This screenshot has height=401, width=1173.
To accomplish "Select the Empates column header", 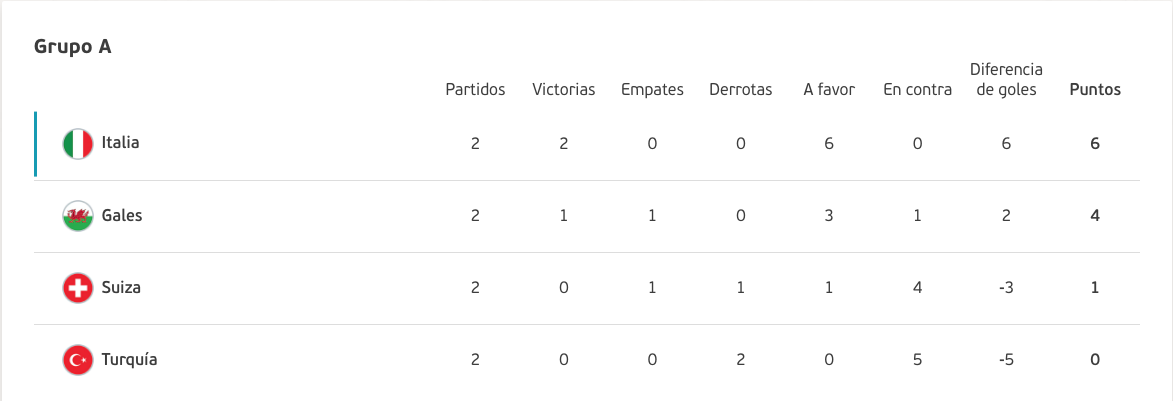I will (652, 91).
